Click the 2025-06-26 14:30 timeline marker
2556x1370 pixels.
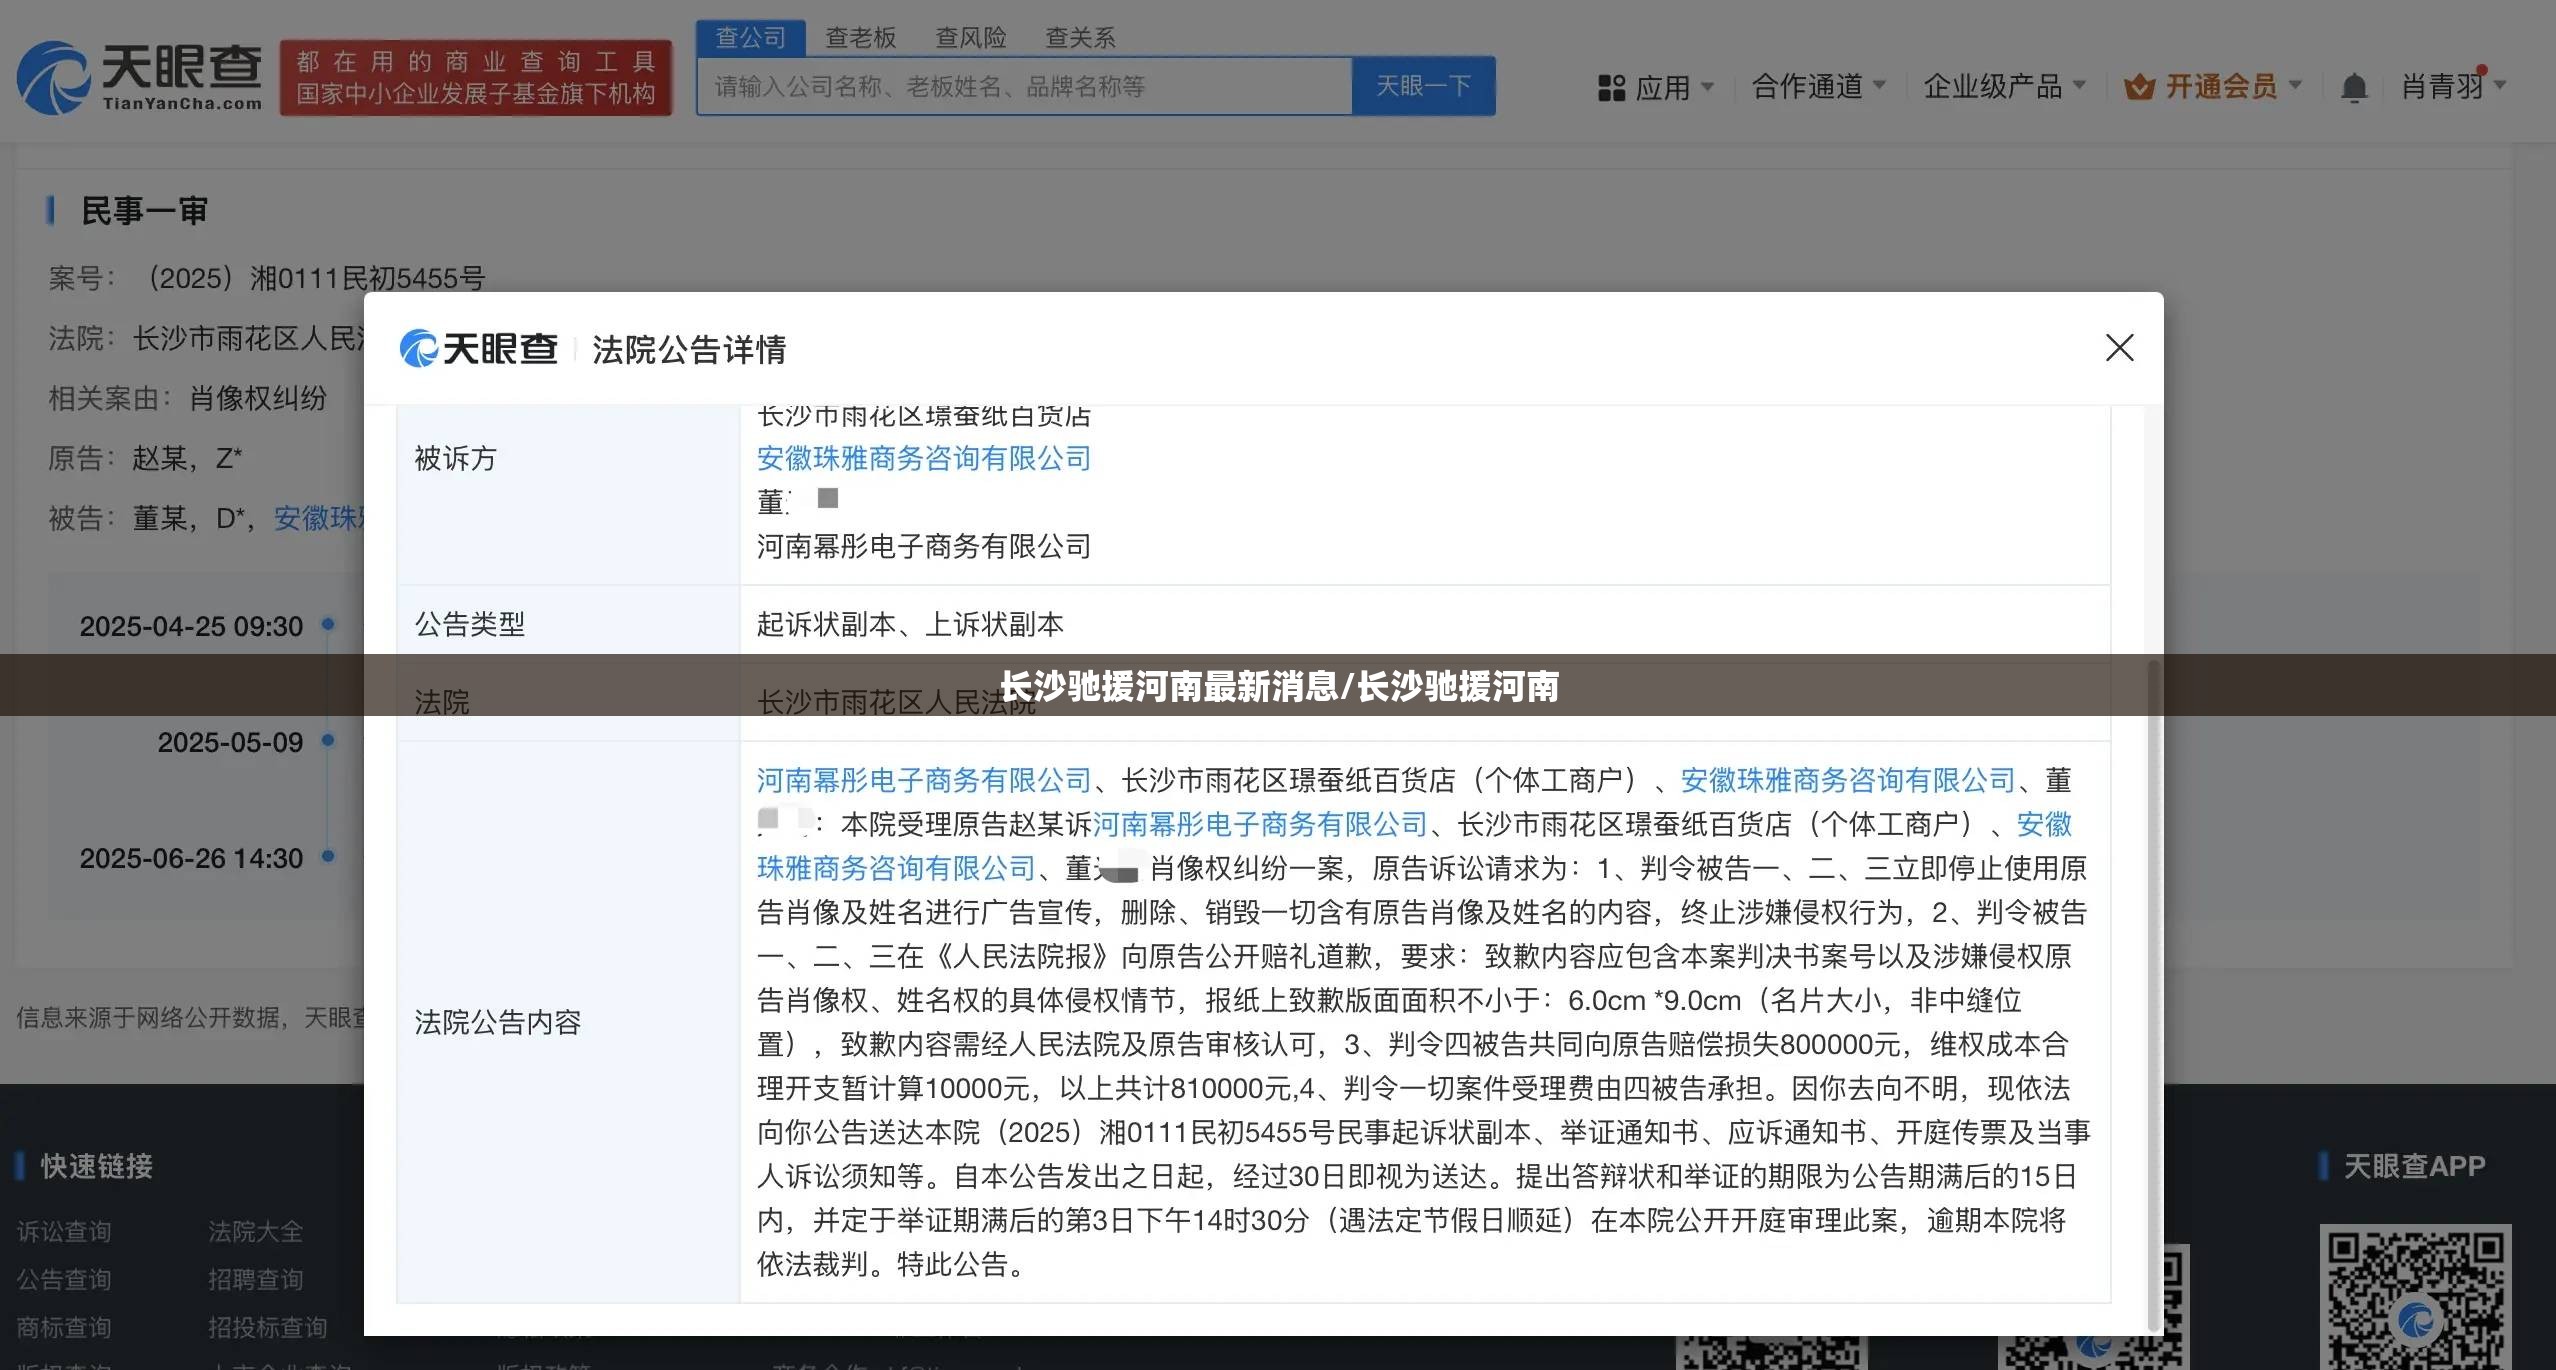click(327, 857)
